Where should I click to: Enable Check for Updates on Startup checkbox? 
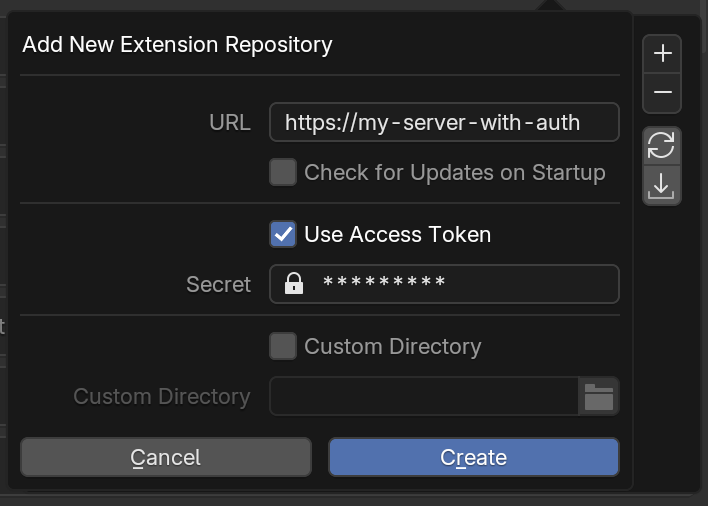pos(284,172)
